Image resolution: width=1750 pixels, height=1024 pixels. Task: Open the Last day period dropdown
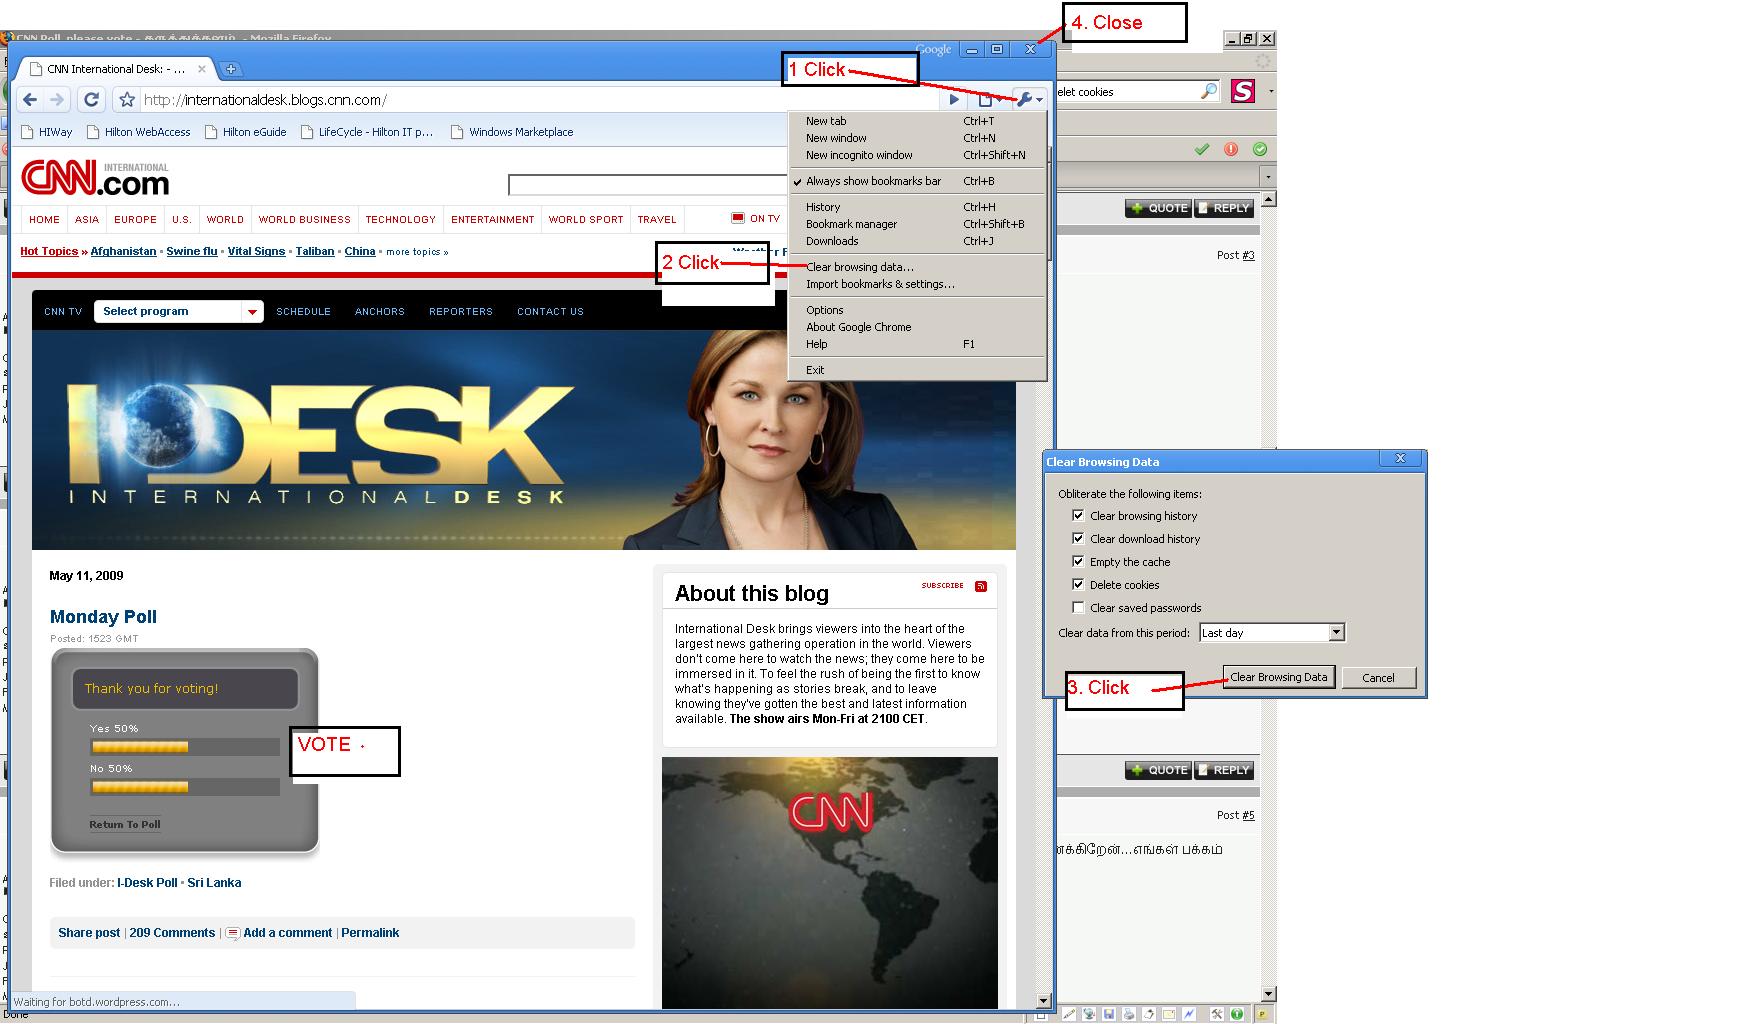tap(1336, 633)
